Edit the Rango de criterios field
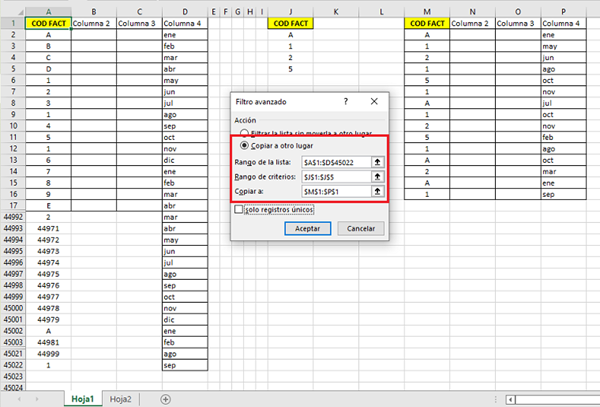The height and width of the screenshot is (407, 600). pos(336,177)
